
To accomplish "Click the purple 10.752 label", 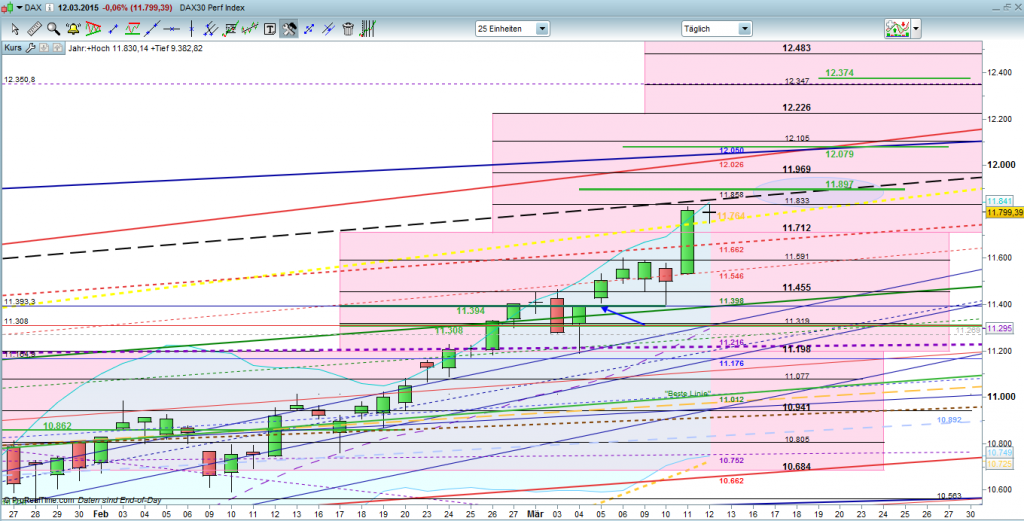I will pyautogui.click(x=731, y=460).
